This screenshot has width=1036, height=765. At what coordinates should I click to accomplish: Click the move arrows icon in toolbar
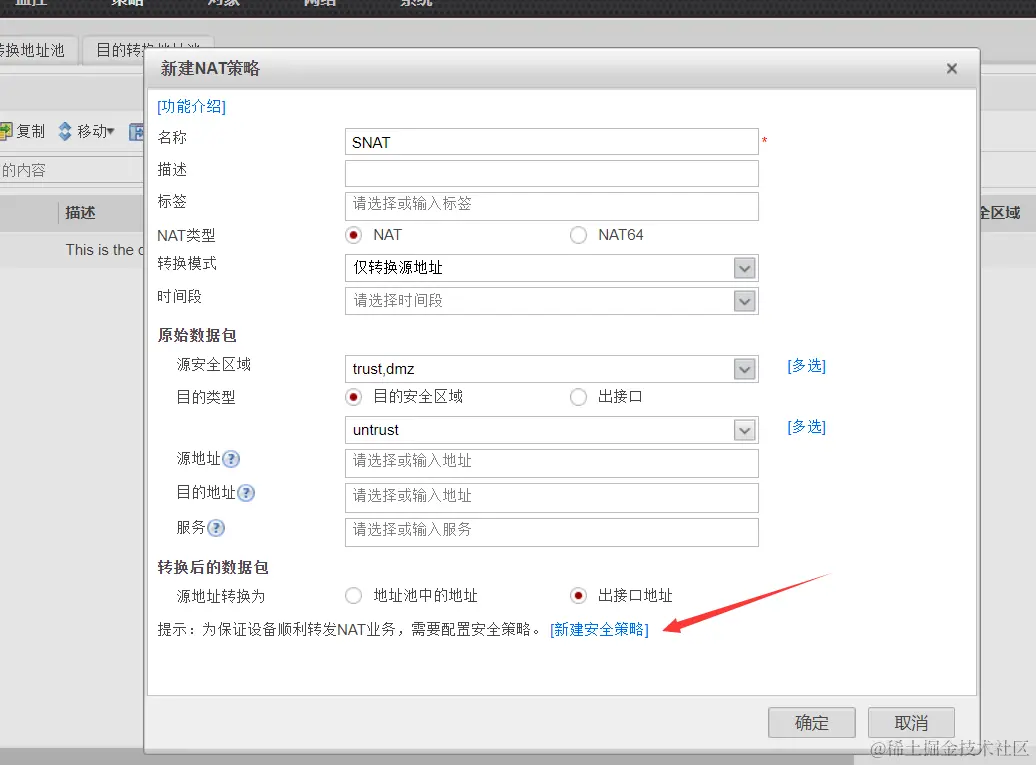[65, 131]
